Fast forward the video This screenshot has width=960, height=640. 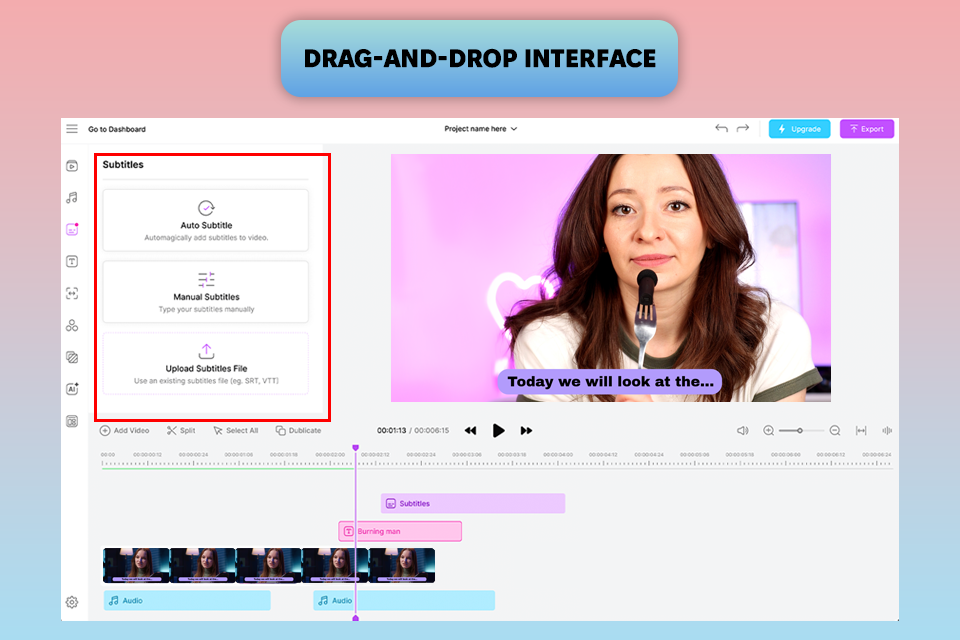526,431
